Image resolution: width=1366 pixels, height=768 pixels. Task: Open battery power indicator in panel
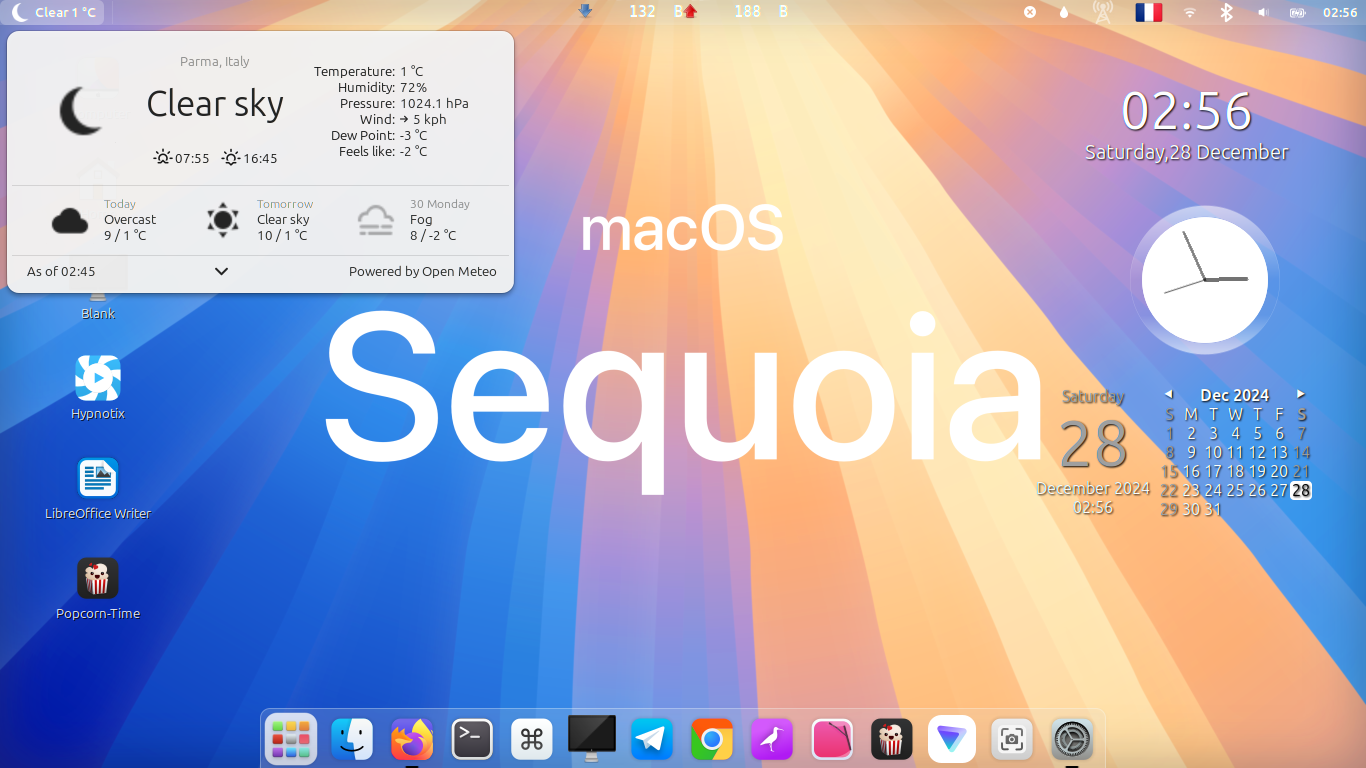(1298, 12)
